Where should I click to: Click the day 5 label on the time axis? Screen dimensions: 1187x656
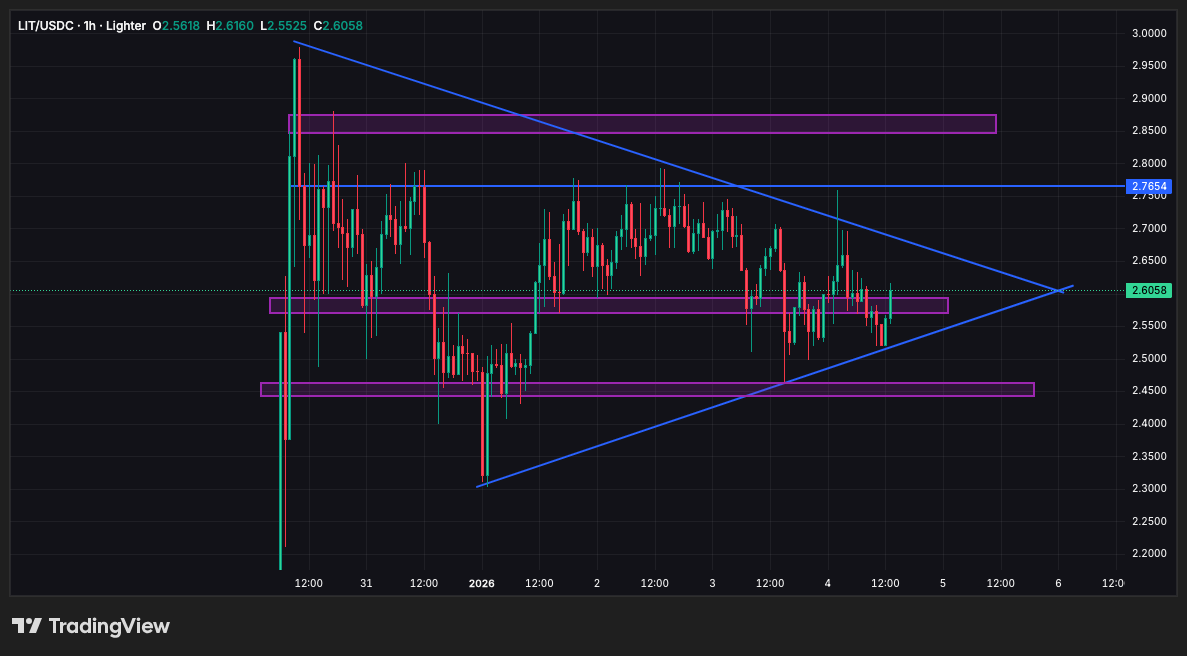942,583
